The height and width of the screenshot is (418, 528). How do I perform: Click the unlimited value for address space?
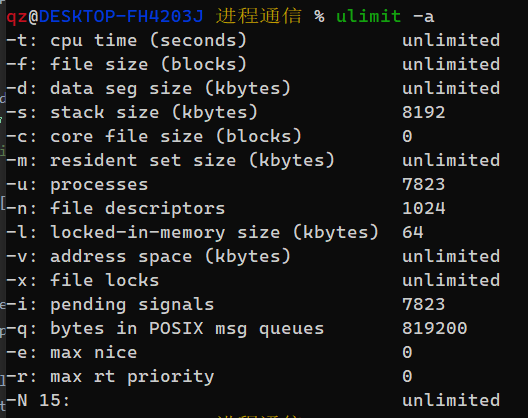tap(451, 256)
